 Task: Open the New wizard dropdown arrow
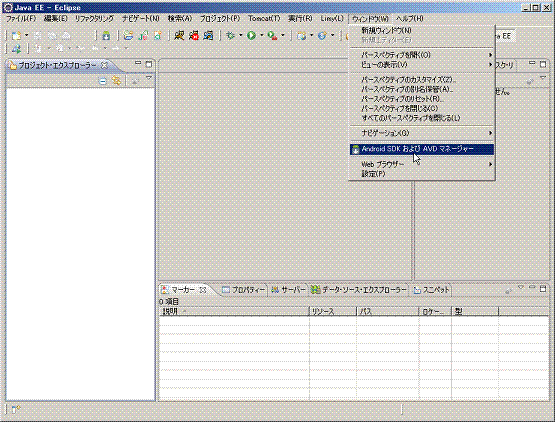27,35
